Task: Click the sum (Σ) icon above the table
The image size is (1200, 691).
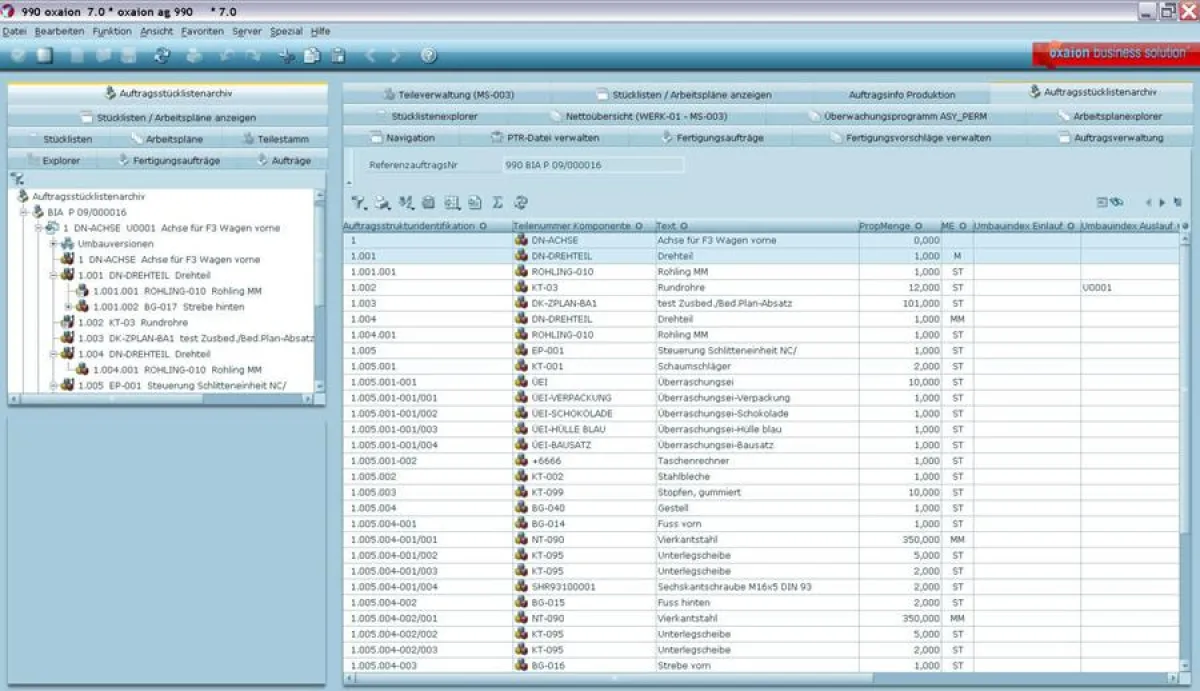Action: 497,203
